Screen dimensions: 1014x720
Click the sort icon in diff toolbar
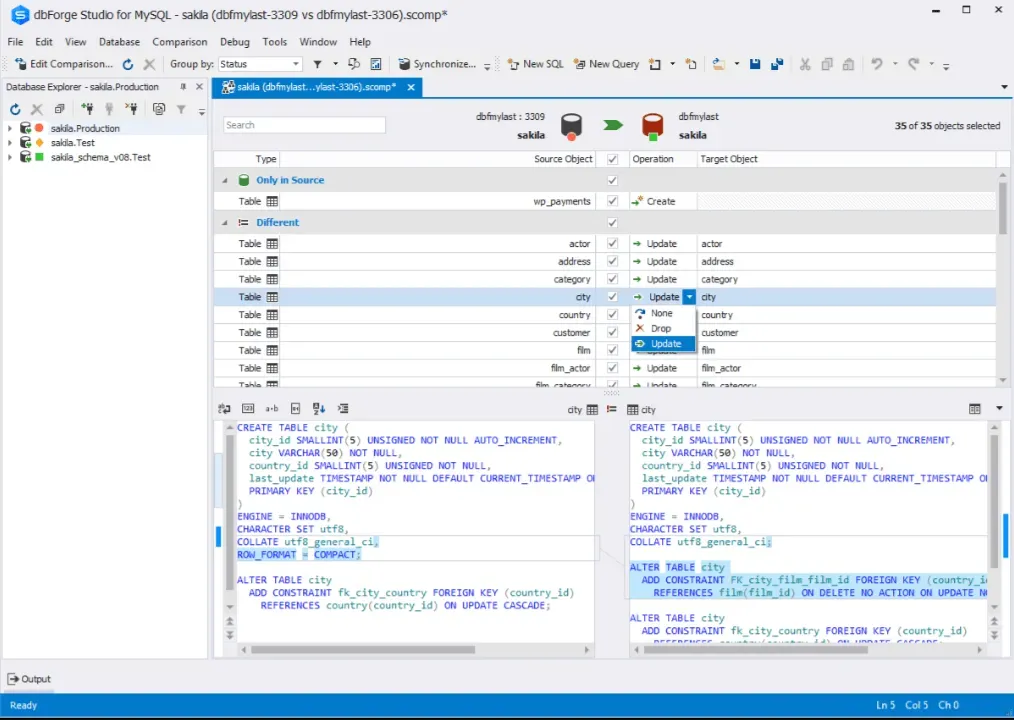[319, 409]
